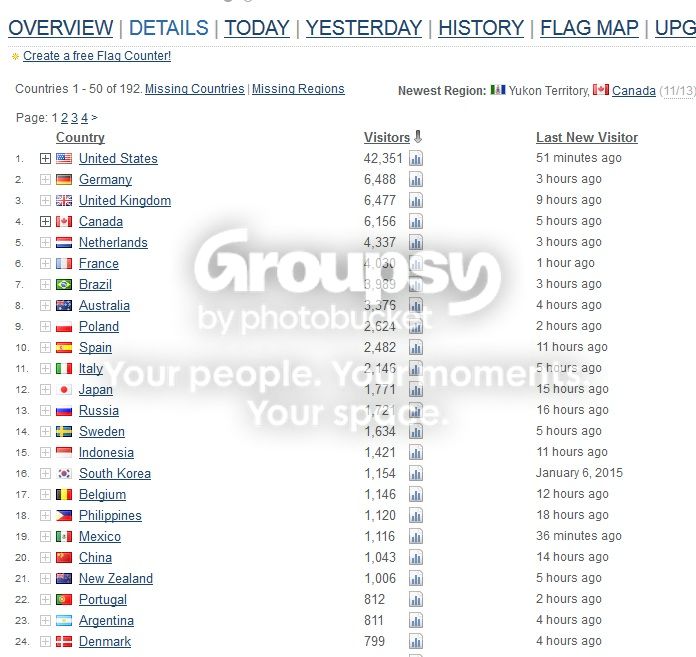Image resolution: width=696 pixels, height=657 pixels.
Task: Expand the France row plus box
Action: pos(45,264)
